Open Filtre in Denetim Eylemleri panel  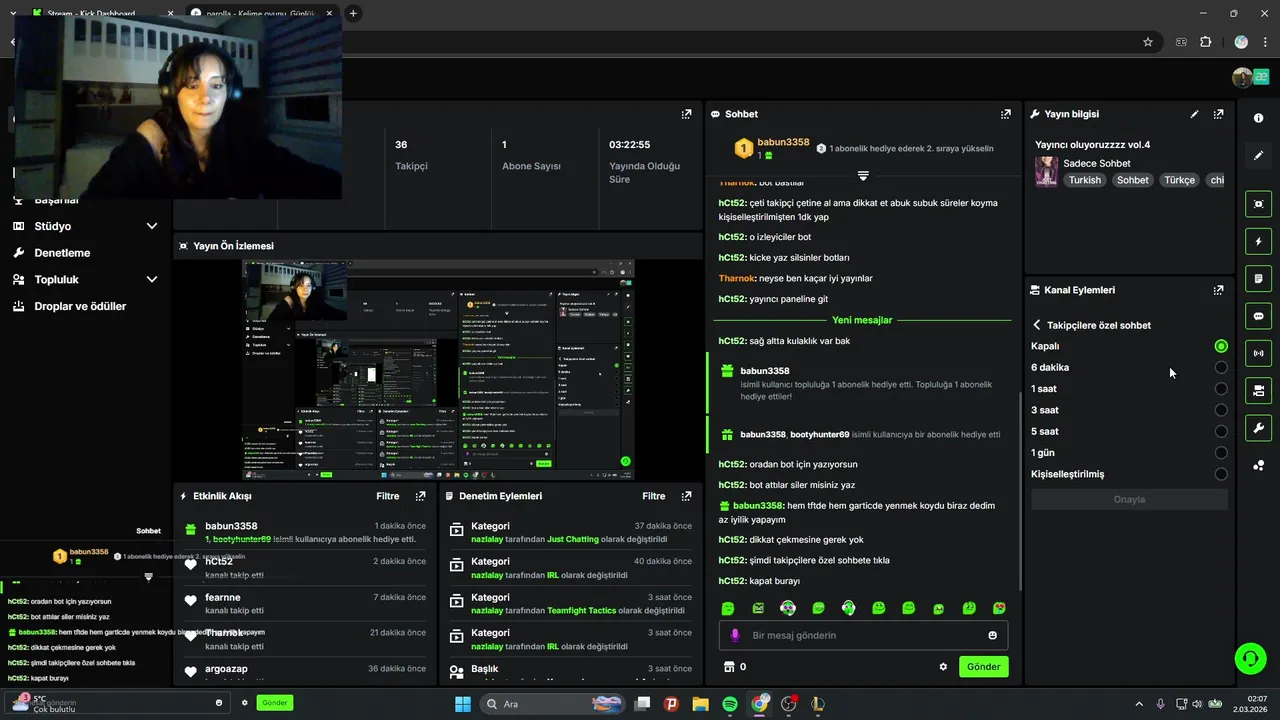(x=654, y=496)
